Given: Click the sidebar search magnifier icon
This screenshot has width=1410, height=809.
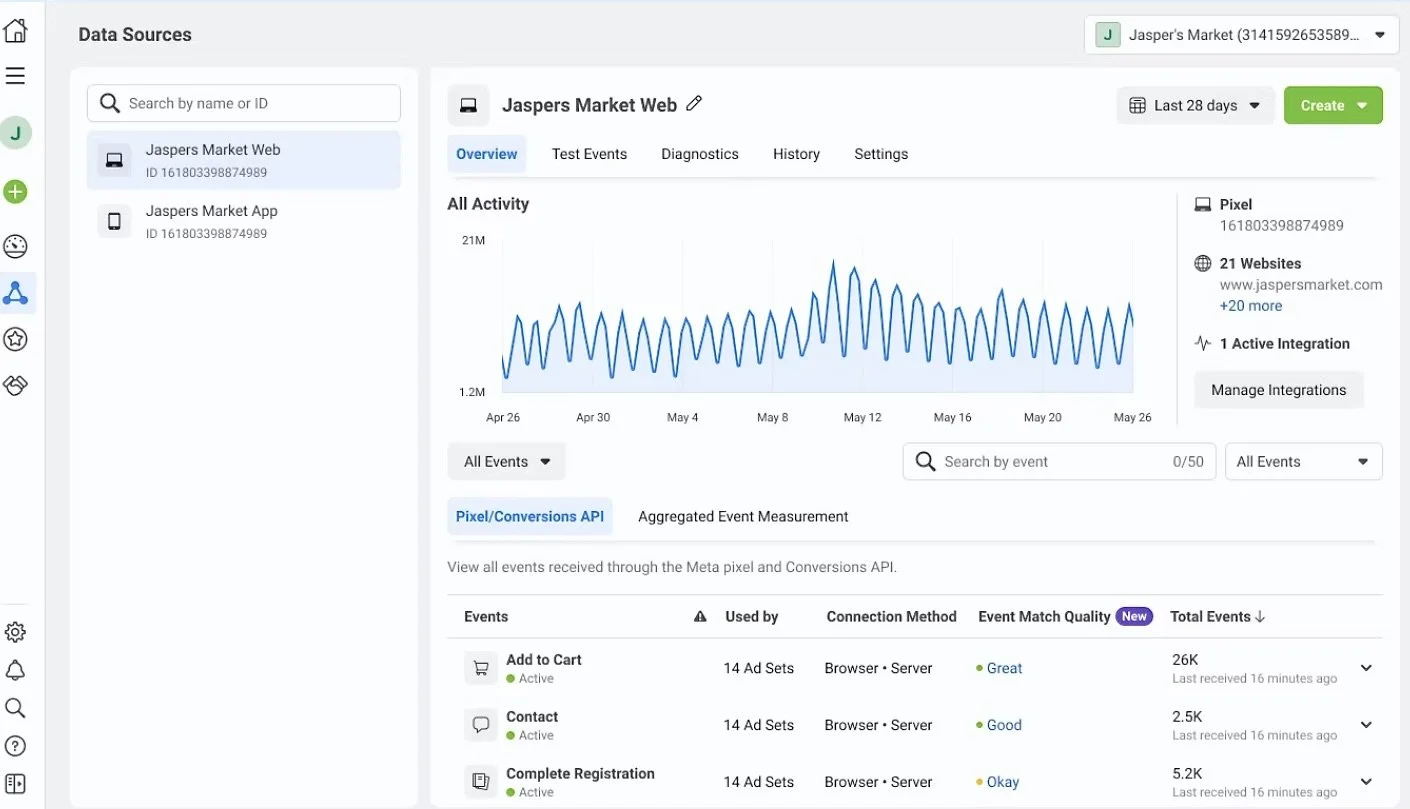Looking at the screenshot, I should pyautogui.click(x=15, y=708).
